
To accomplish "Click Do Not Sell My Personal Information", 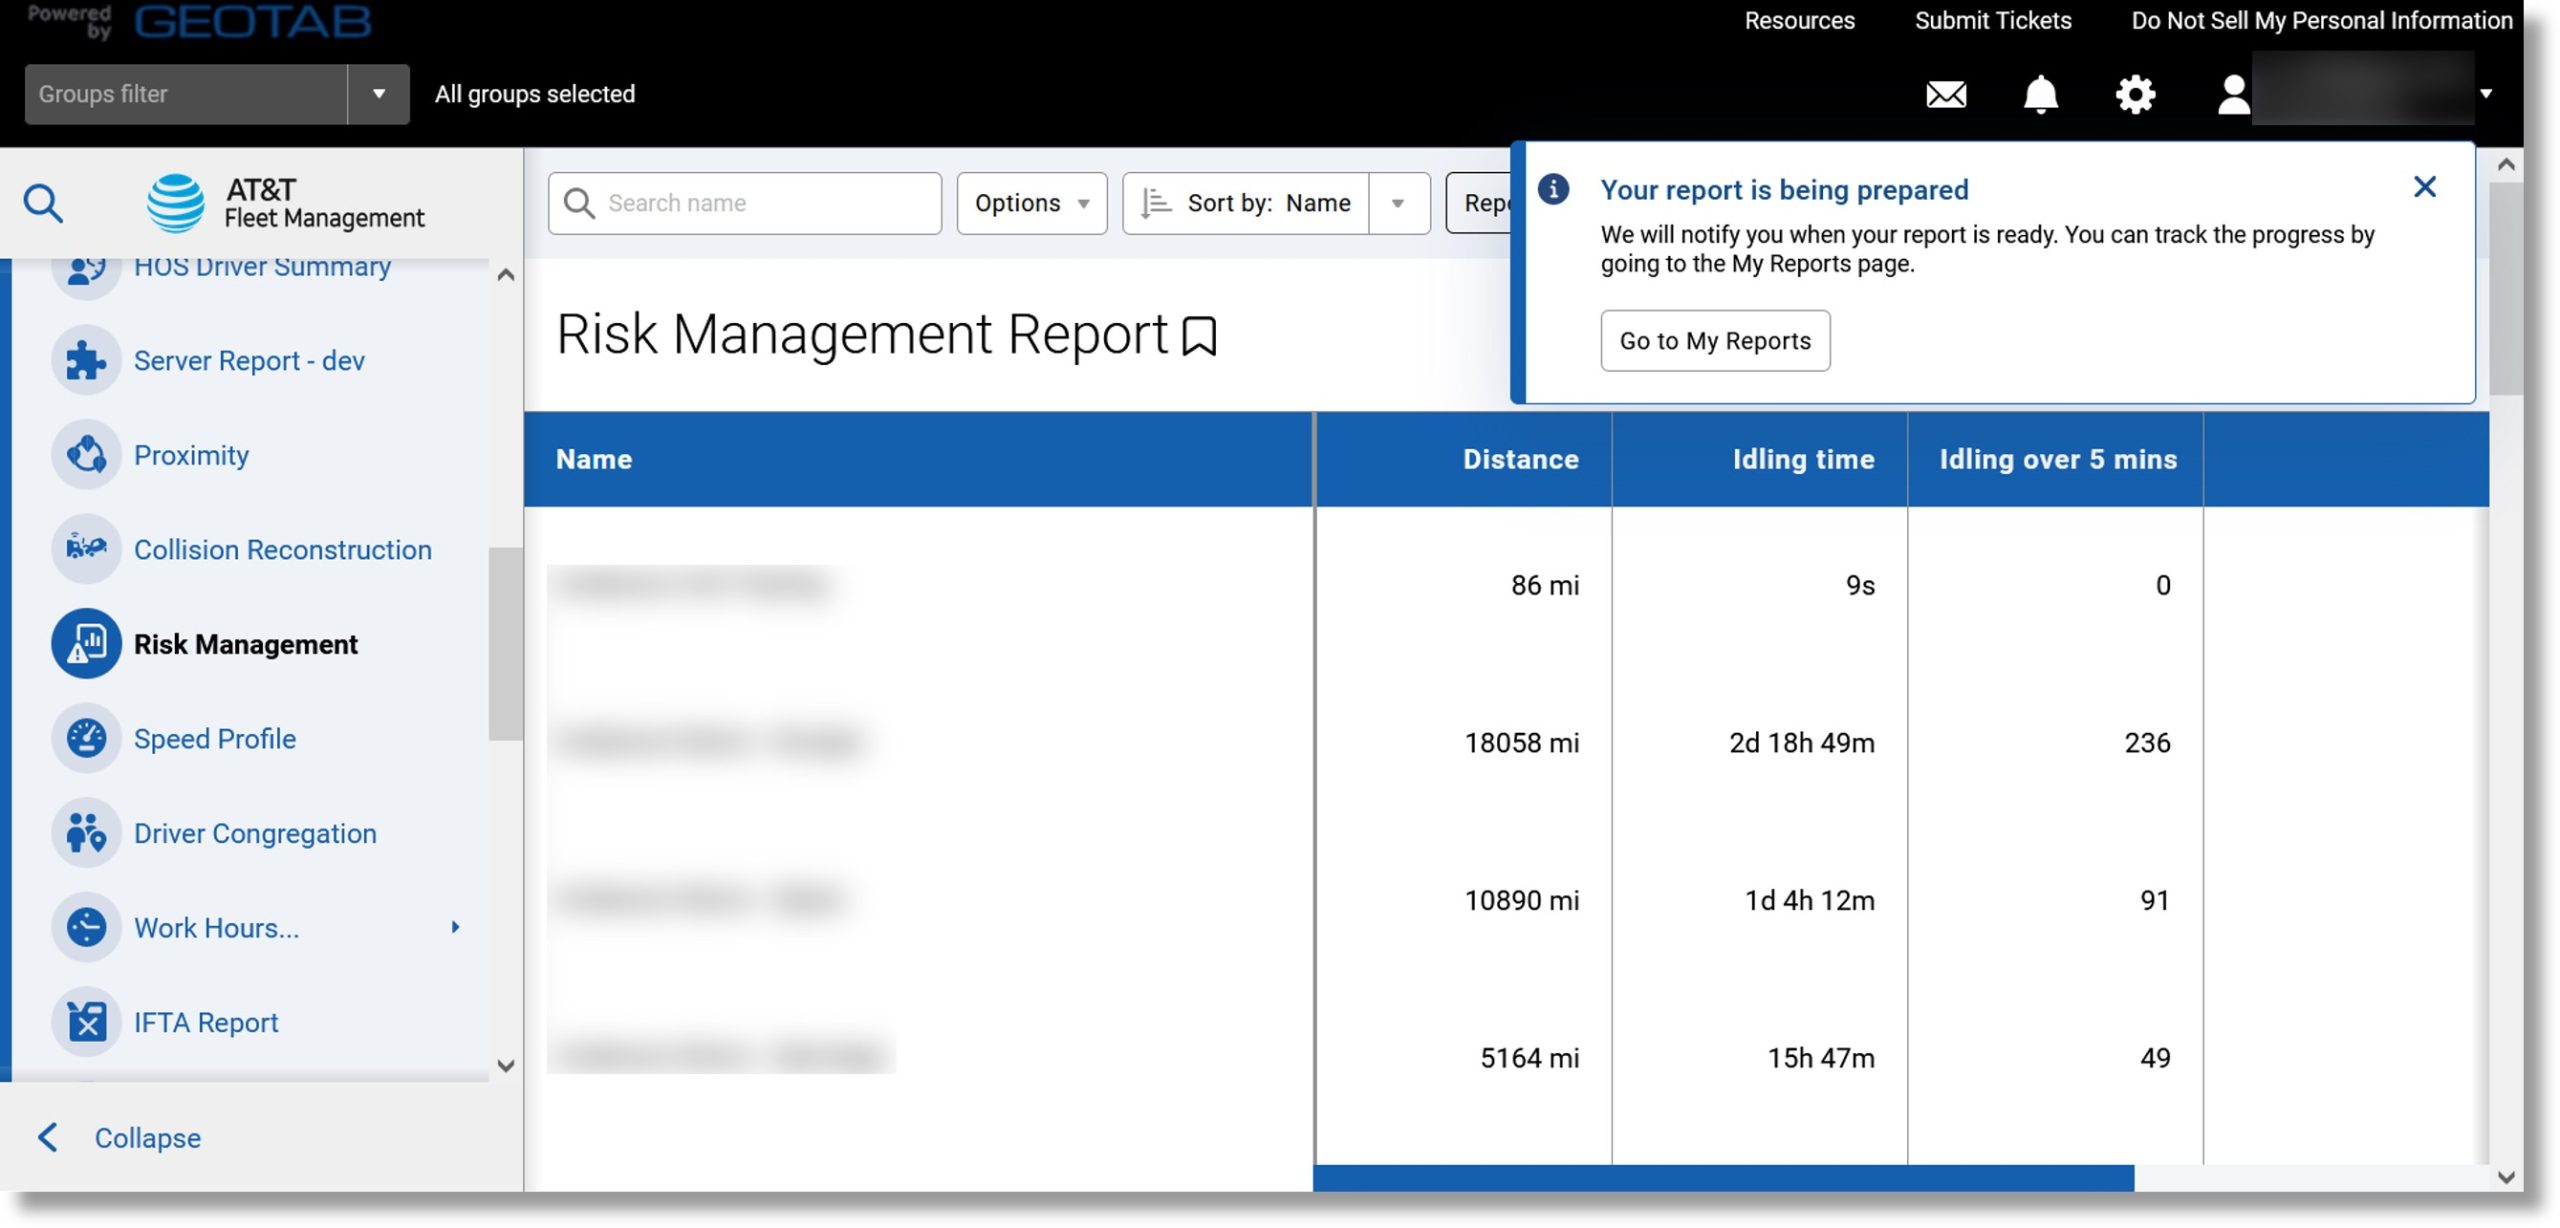I will (2321, 21).
